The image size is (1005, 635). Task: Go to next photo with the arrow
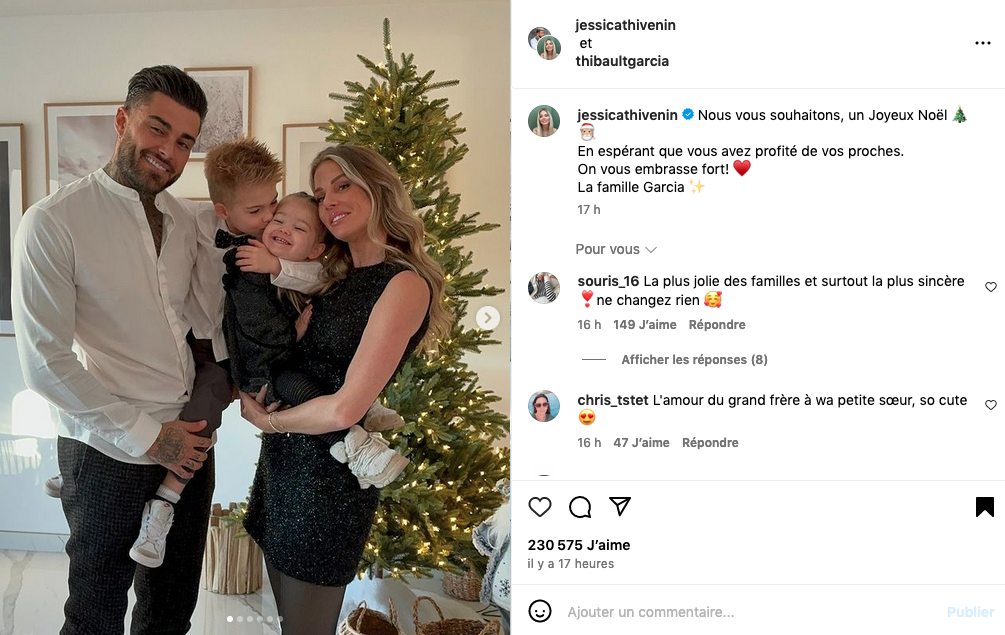(487, 318)
